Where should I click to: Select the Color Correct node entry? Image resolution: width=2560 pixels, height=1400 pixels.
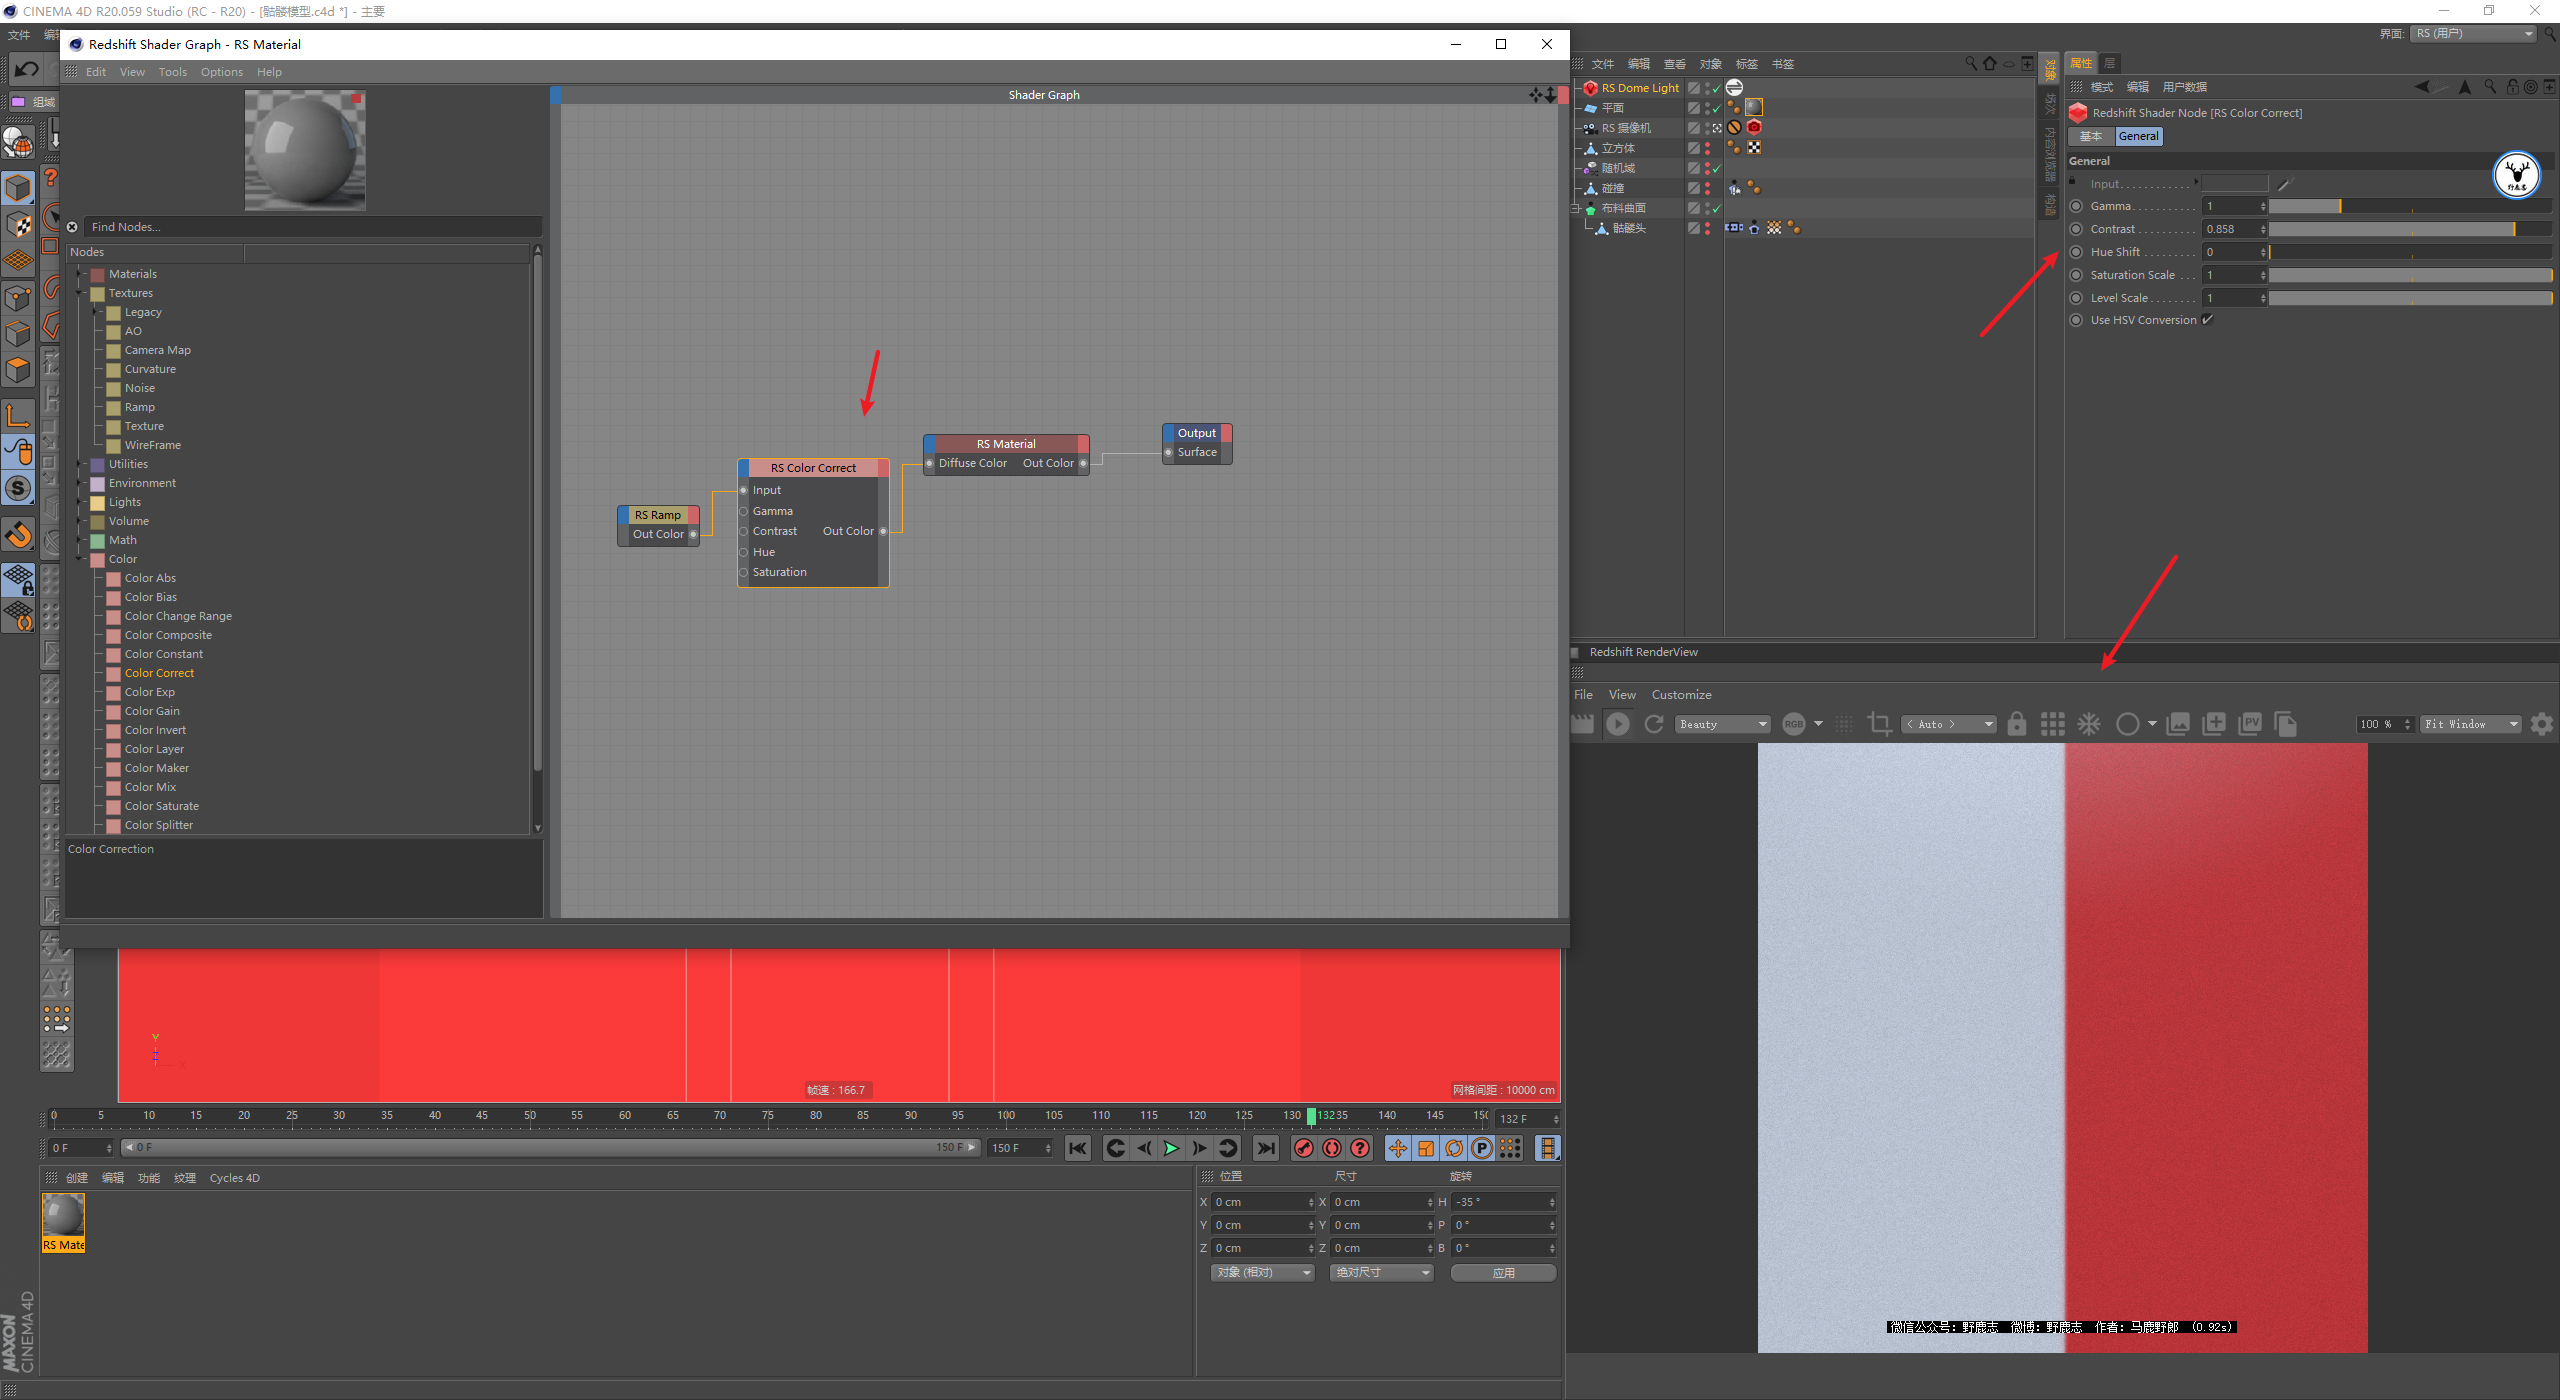click(159, 673)
